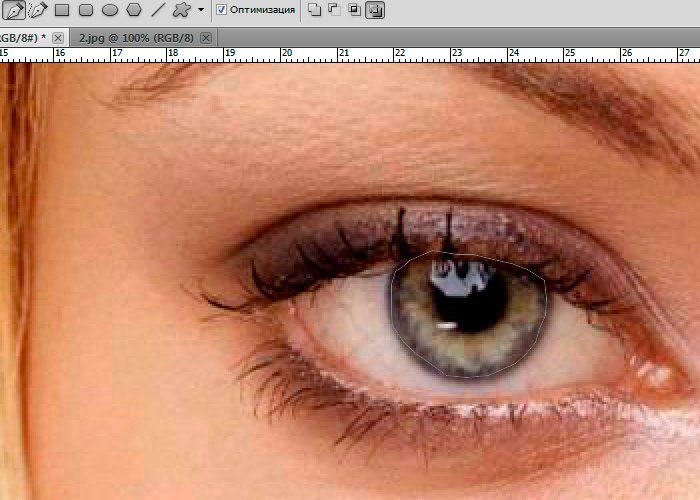Enable Exclude overlapping path areas mode
This screenshot has width=700, height=500.
coord(374,10)
